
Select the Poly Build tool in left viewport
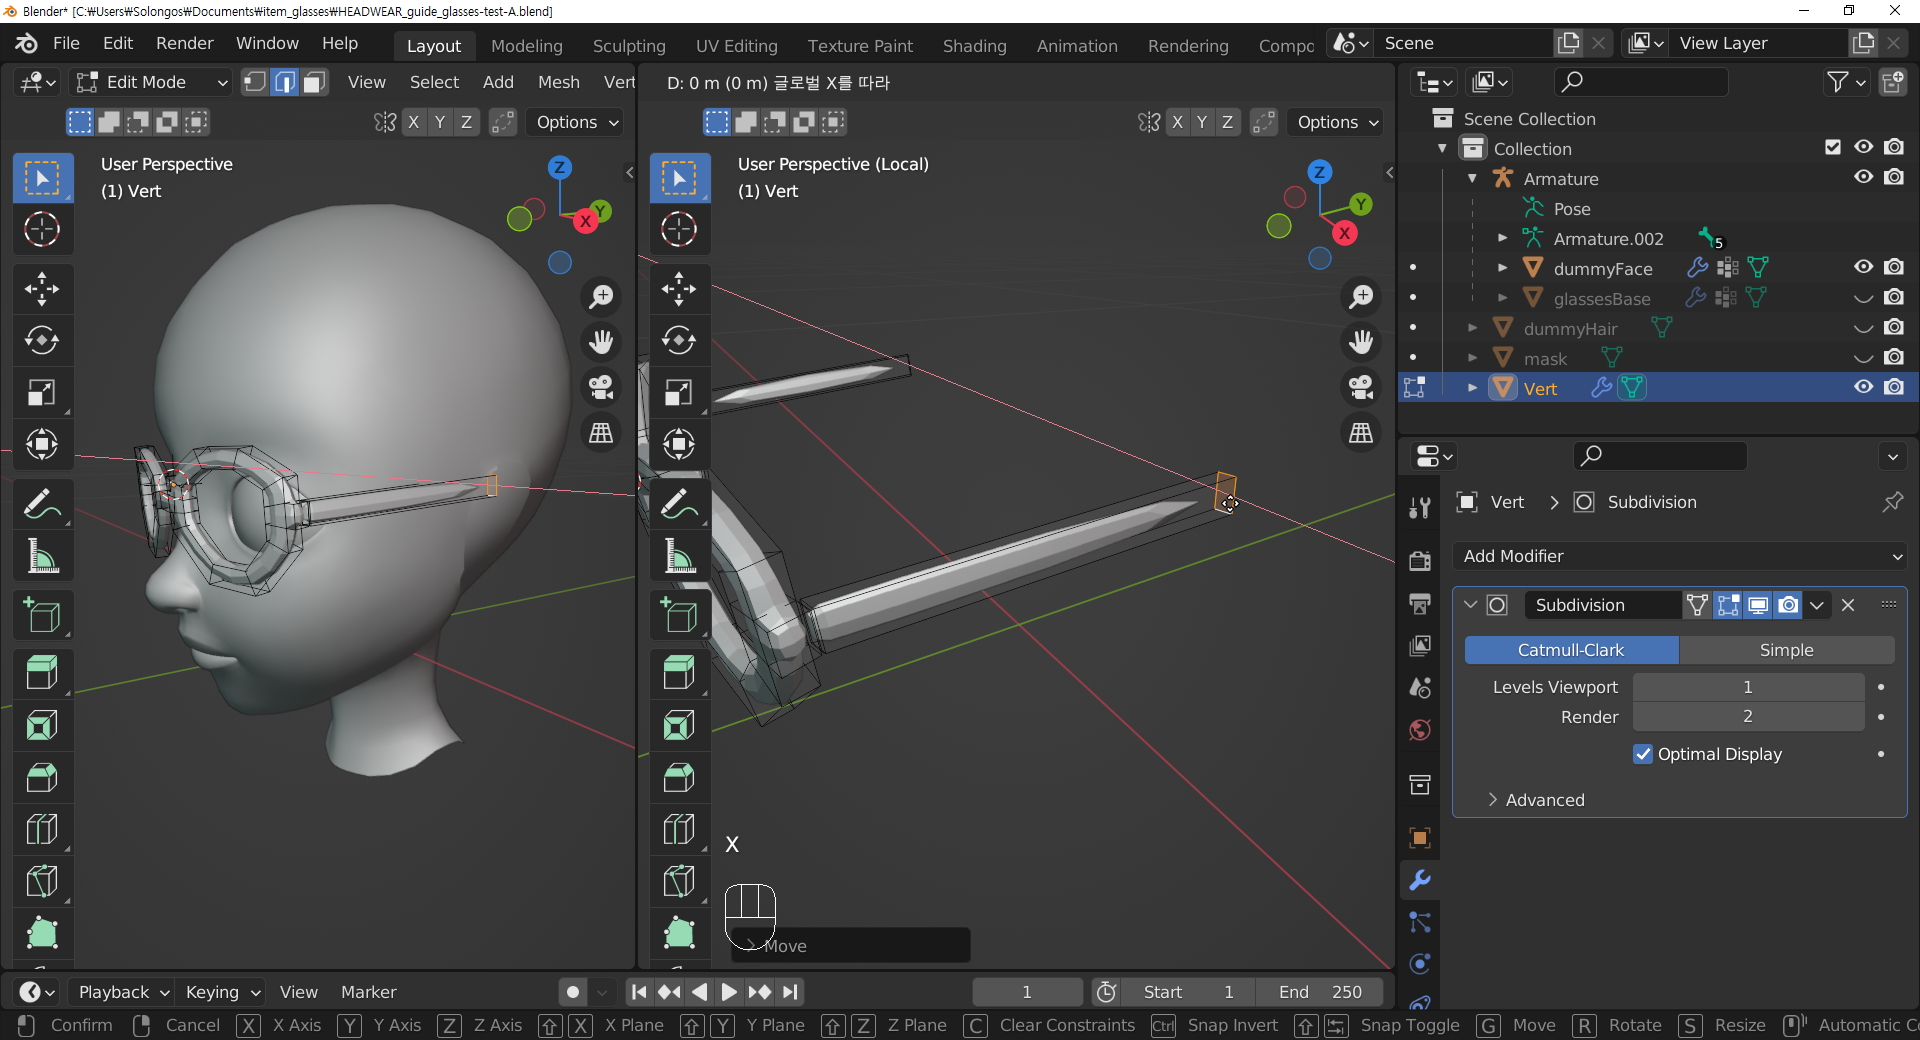coord(42,933)
